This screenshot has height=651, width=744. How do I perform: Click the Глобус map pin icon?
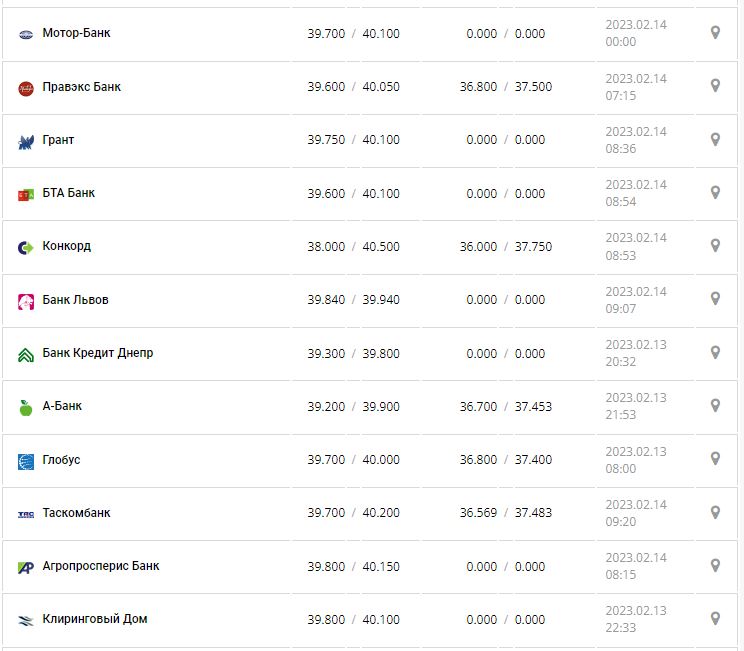pyautogui.click(x=715, y=459)
